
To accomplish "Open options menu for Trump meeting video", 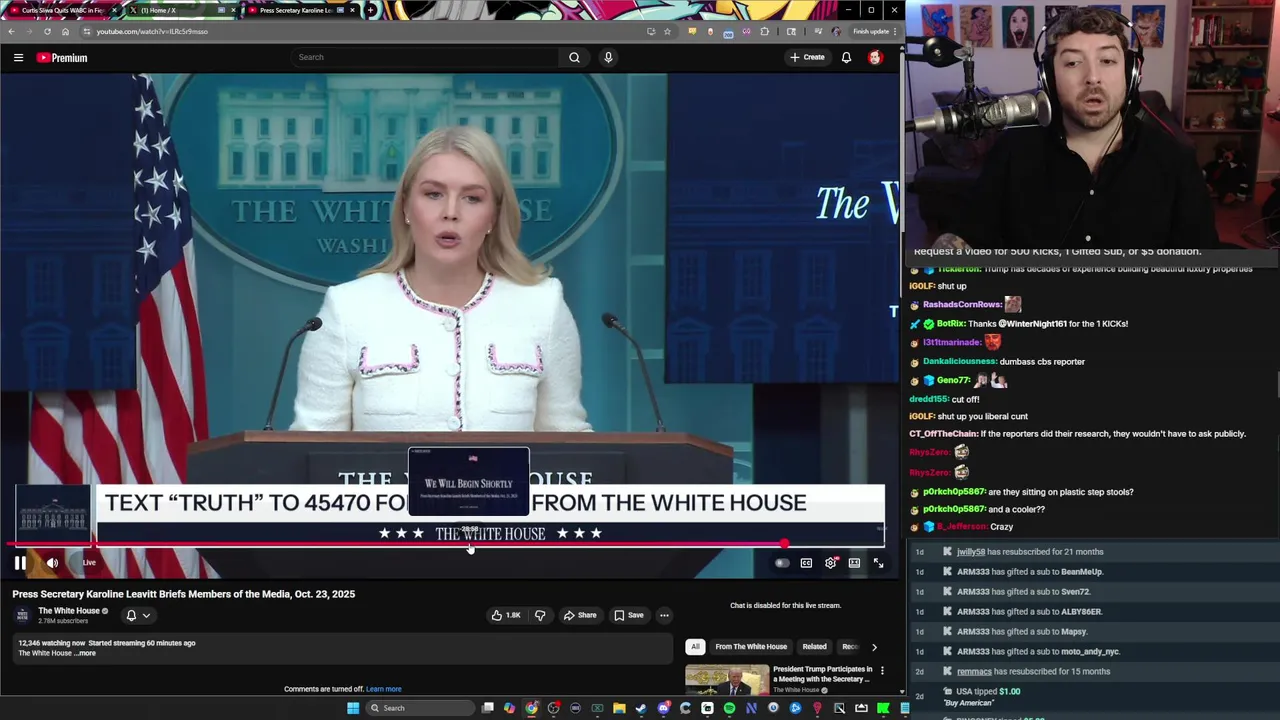I will 882,670.
